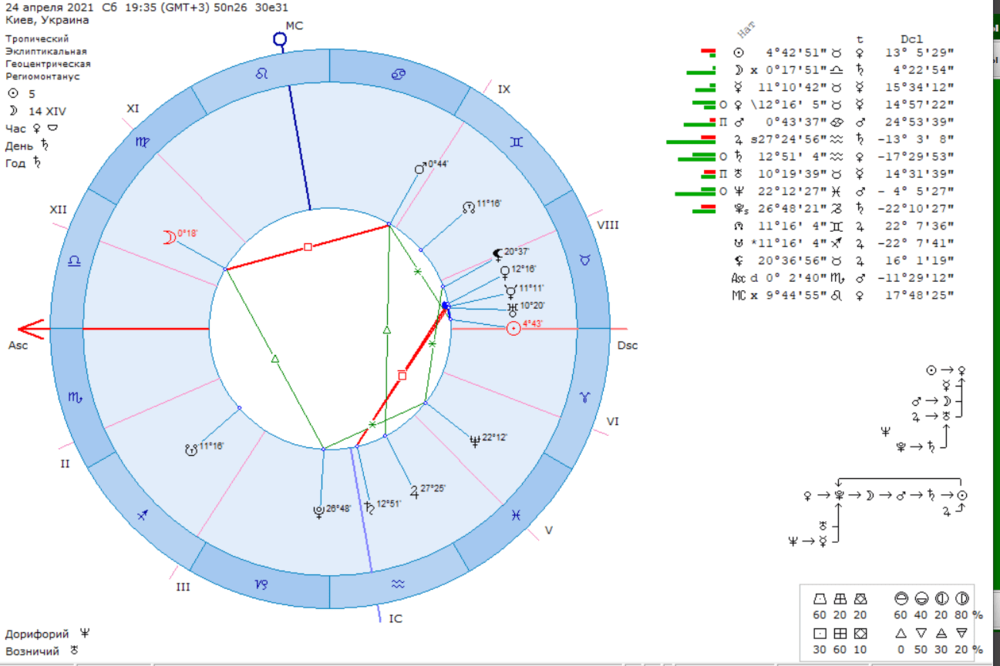Click the Sun longitude 4°42'51" in the table
Screen dimensions: 1000x666
(797, 52)
